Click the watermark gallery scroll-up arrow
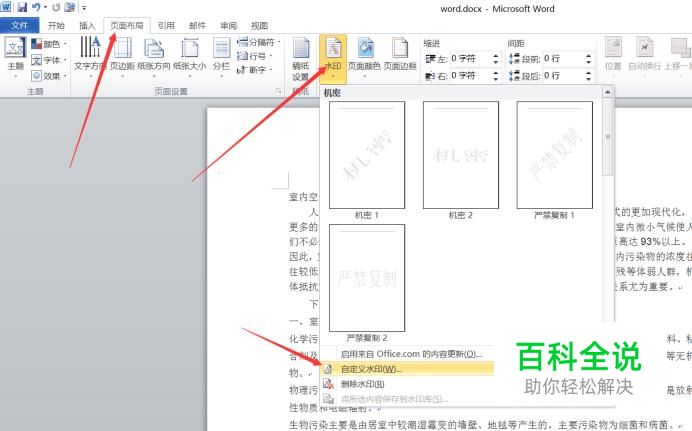 point(608,92)
